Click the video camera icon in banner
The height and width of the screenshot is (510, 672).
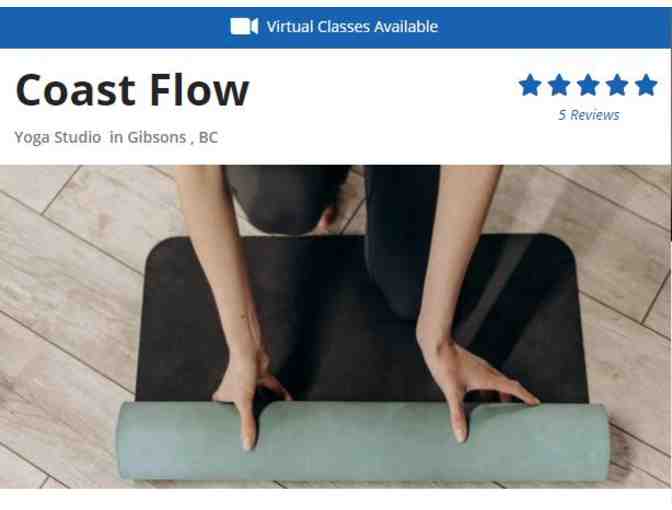click(x=244, y=27)
